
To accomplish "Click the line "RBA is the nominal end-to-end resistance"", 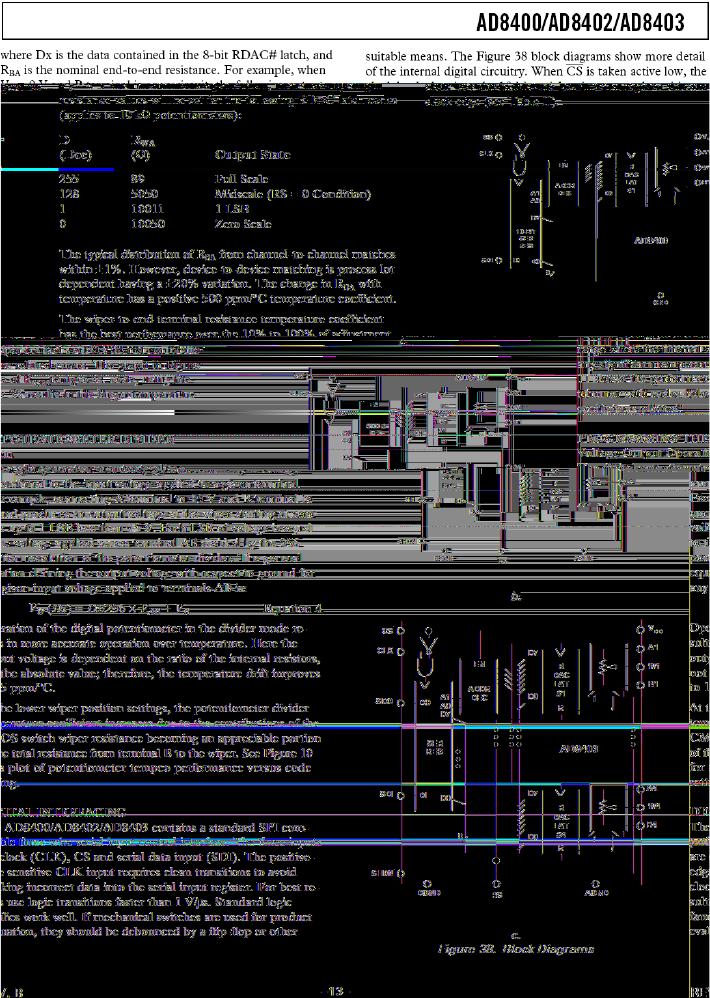I will click(163, 70).
